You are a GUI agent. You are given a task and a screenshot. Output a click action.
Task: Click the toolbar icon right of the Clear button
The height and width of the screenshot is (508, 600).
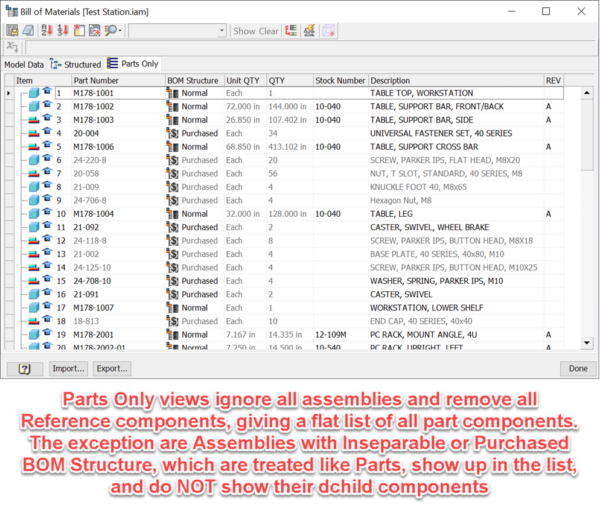point(290,31)
